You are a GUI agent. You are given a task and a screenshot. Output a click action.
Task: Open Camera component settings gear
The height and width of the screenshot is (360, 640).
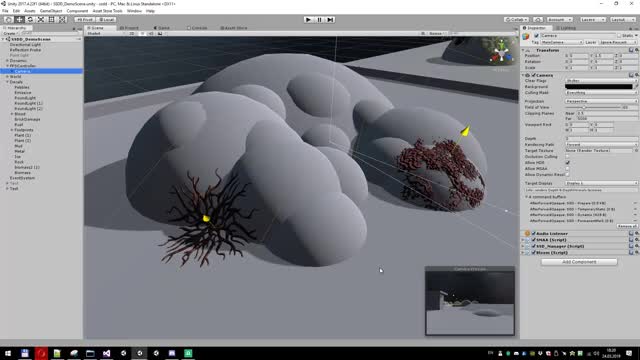pos(637,75)
